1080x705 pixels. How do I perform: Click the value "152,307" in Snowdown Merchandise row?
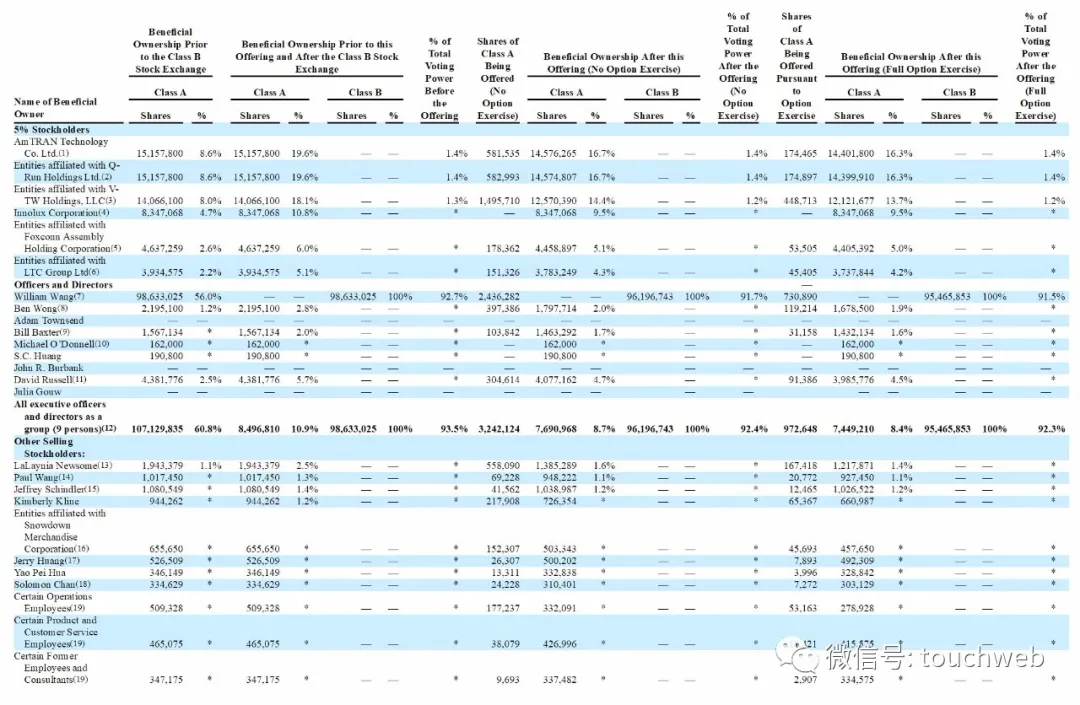point(503,549)
